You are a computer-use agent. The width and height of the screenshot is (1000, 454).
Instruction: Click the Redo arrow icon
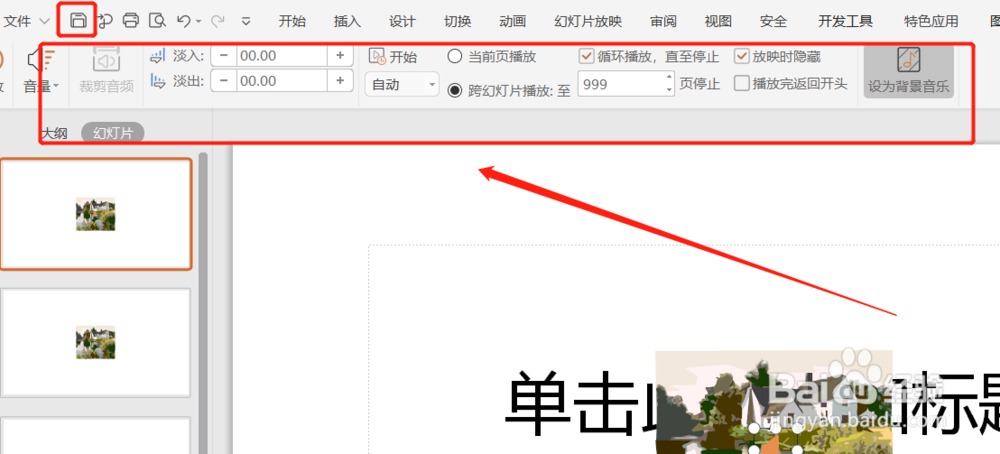click(x=218, y=21)
